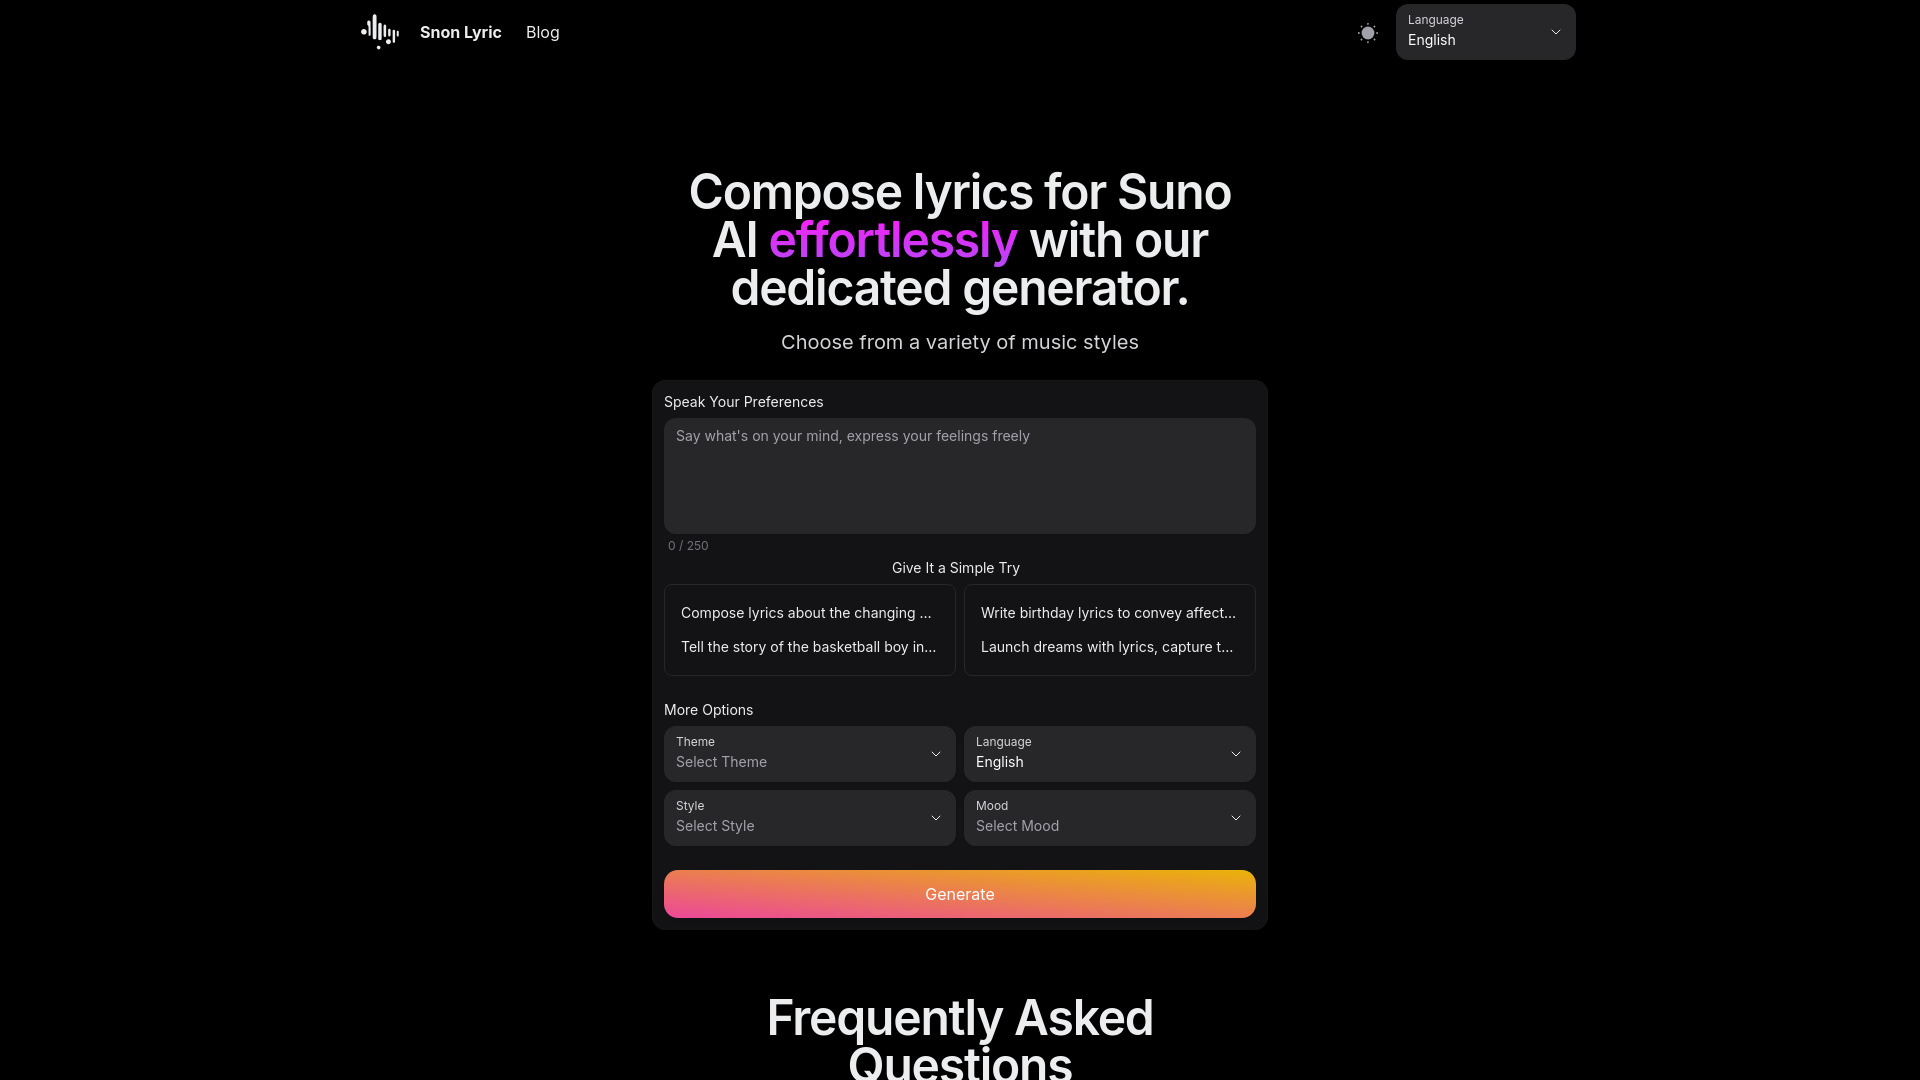Expand the Theme selector dropdown
This screenshot has width=1920, height=1080.
[808, 753]
